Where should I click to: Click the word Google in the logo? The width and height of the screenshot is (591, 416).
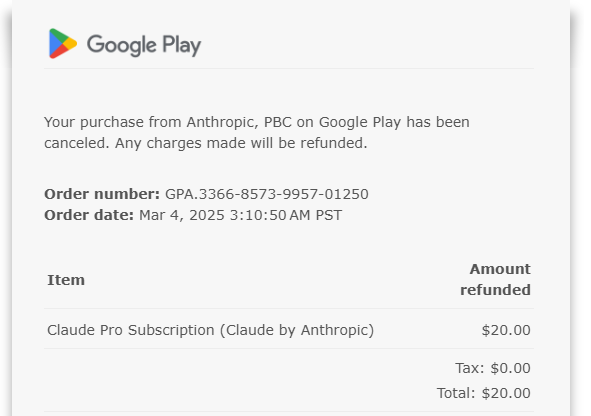(x=122, y=45)
